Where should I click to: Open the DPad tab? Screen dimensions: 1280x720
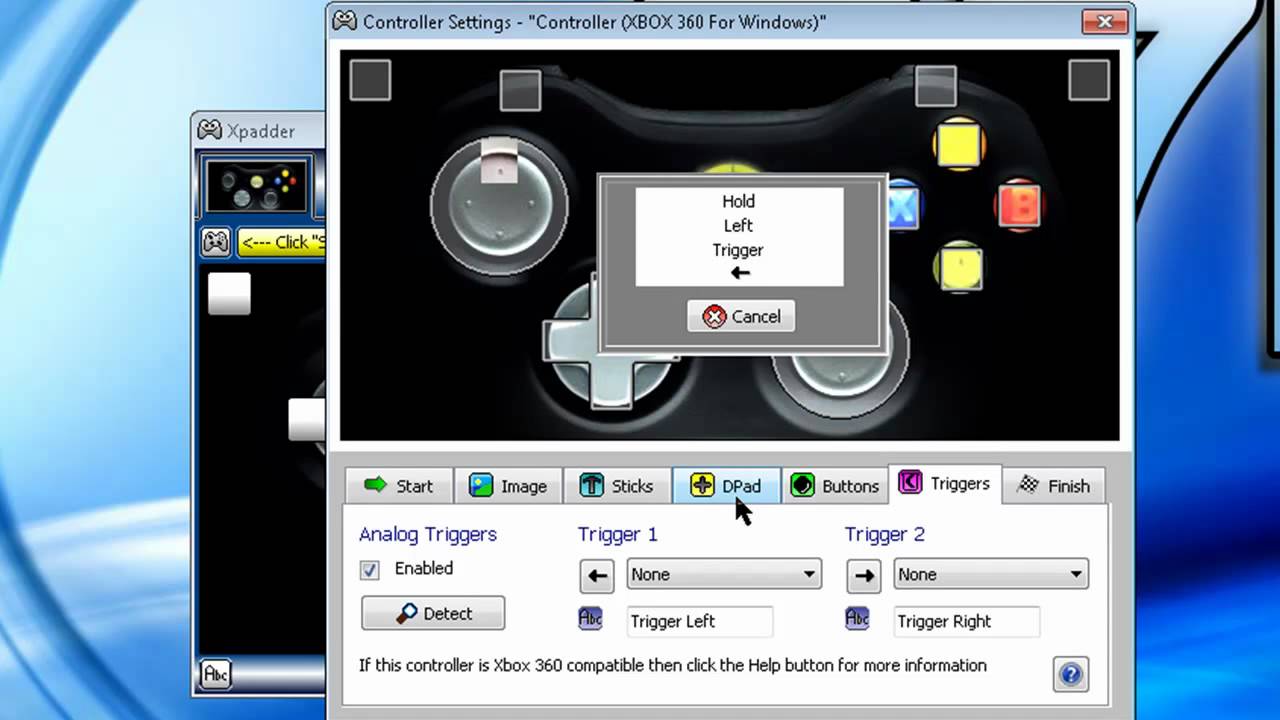tap(726, 486)
